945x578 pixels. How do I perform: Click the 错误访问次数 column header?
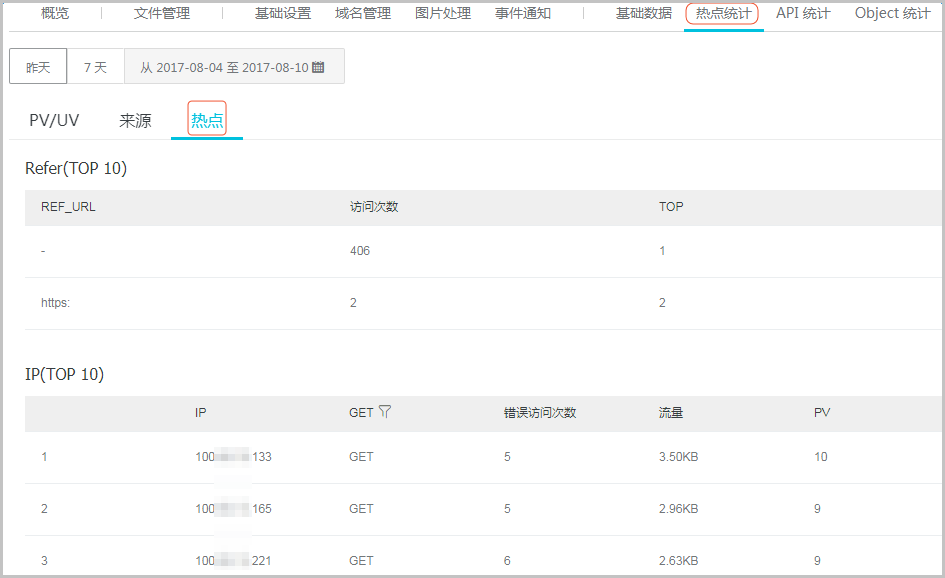[540, 413]
